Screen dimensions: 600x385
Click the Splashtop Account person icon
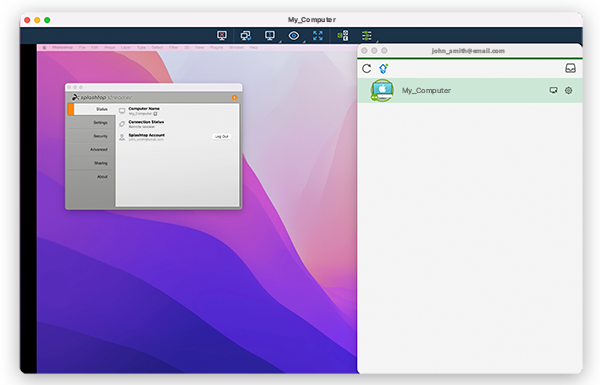[x=122, y=137]
